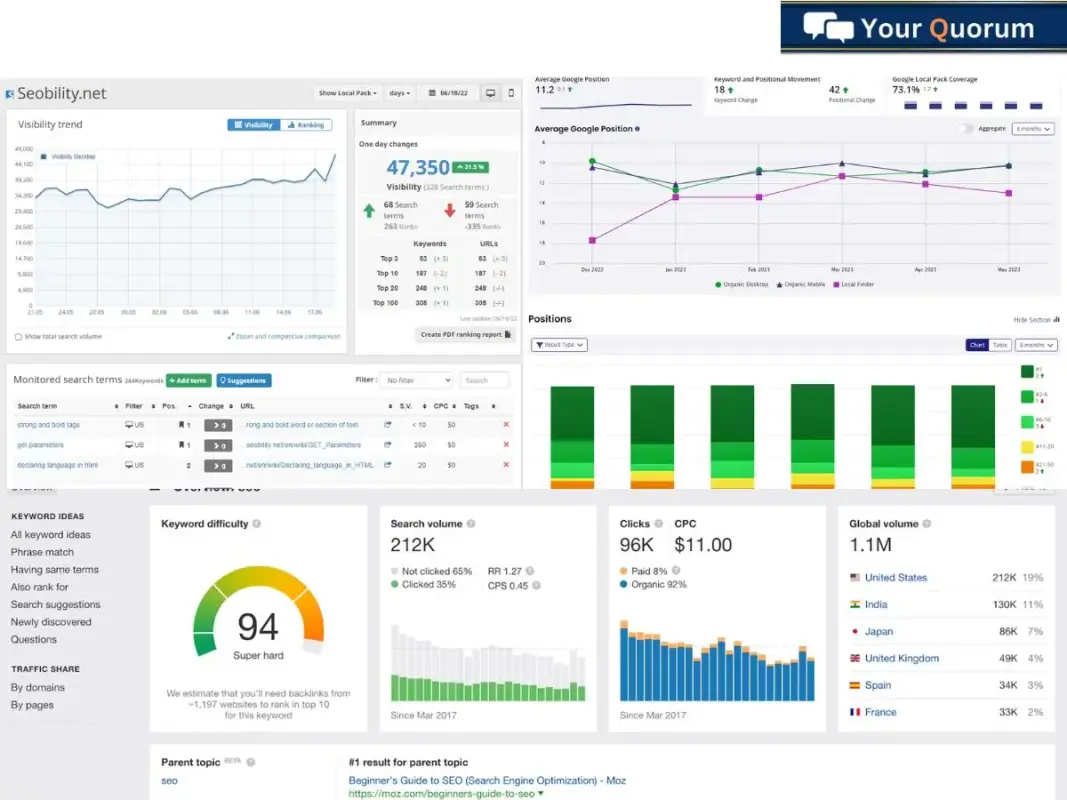This screenshot has height=800, width=1067.
Task: Open 6 months dropdown in Average Google Position chart
Action: click(x=1033, y=129)
